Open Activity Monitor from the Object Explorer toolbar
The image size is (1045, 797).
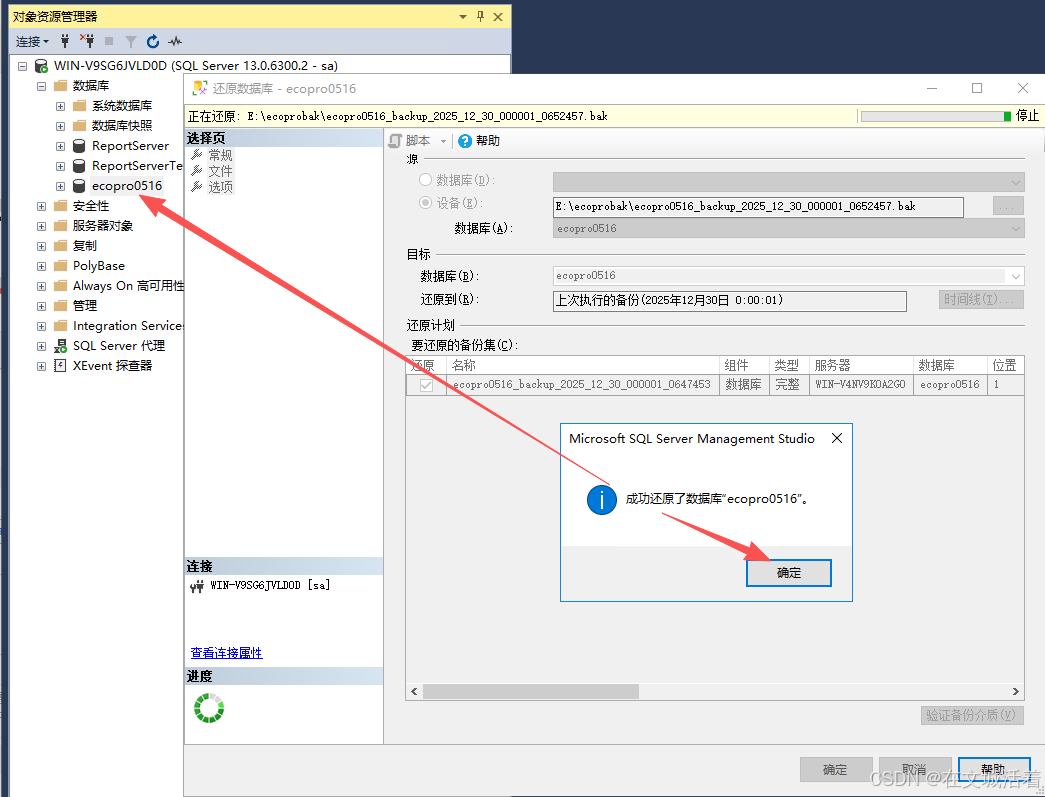coord(174,41)
